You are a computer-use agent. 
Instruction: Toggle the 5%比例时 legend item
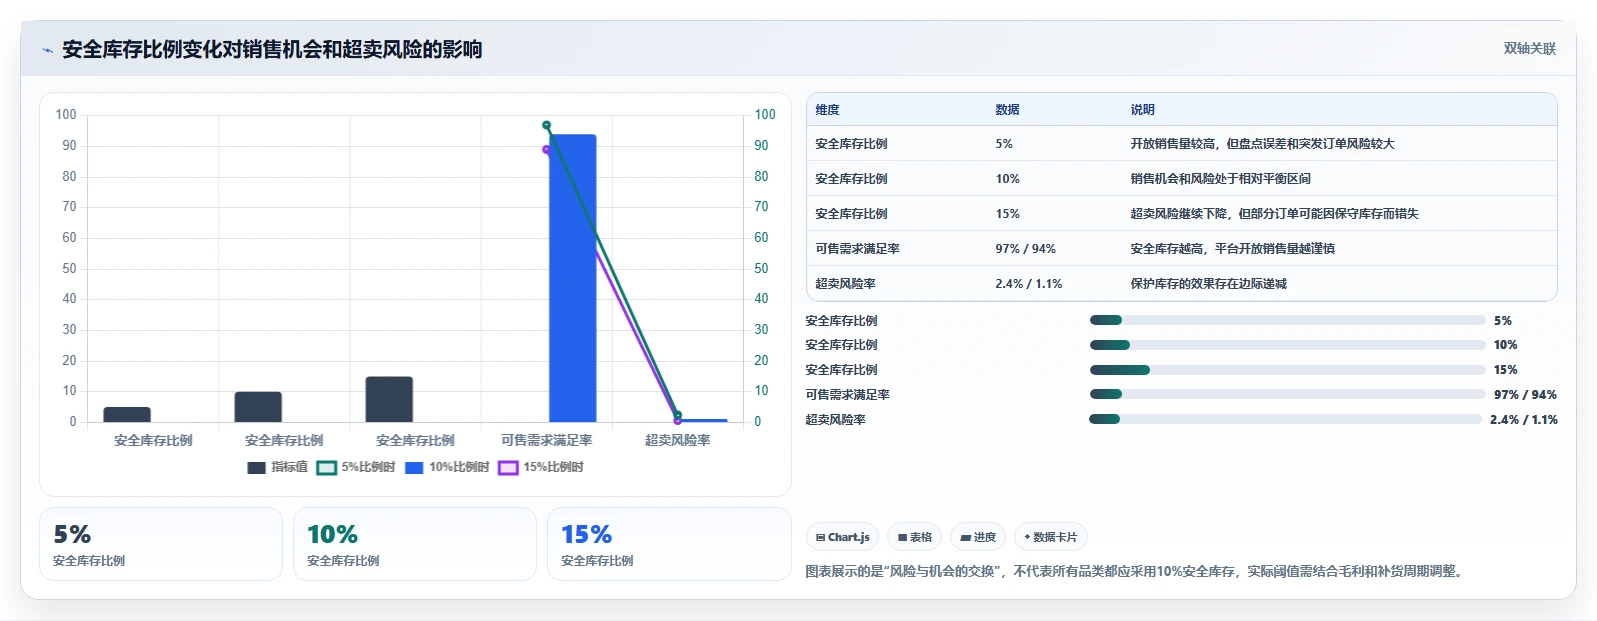tap(356, 467)
